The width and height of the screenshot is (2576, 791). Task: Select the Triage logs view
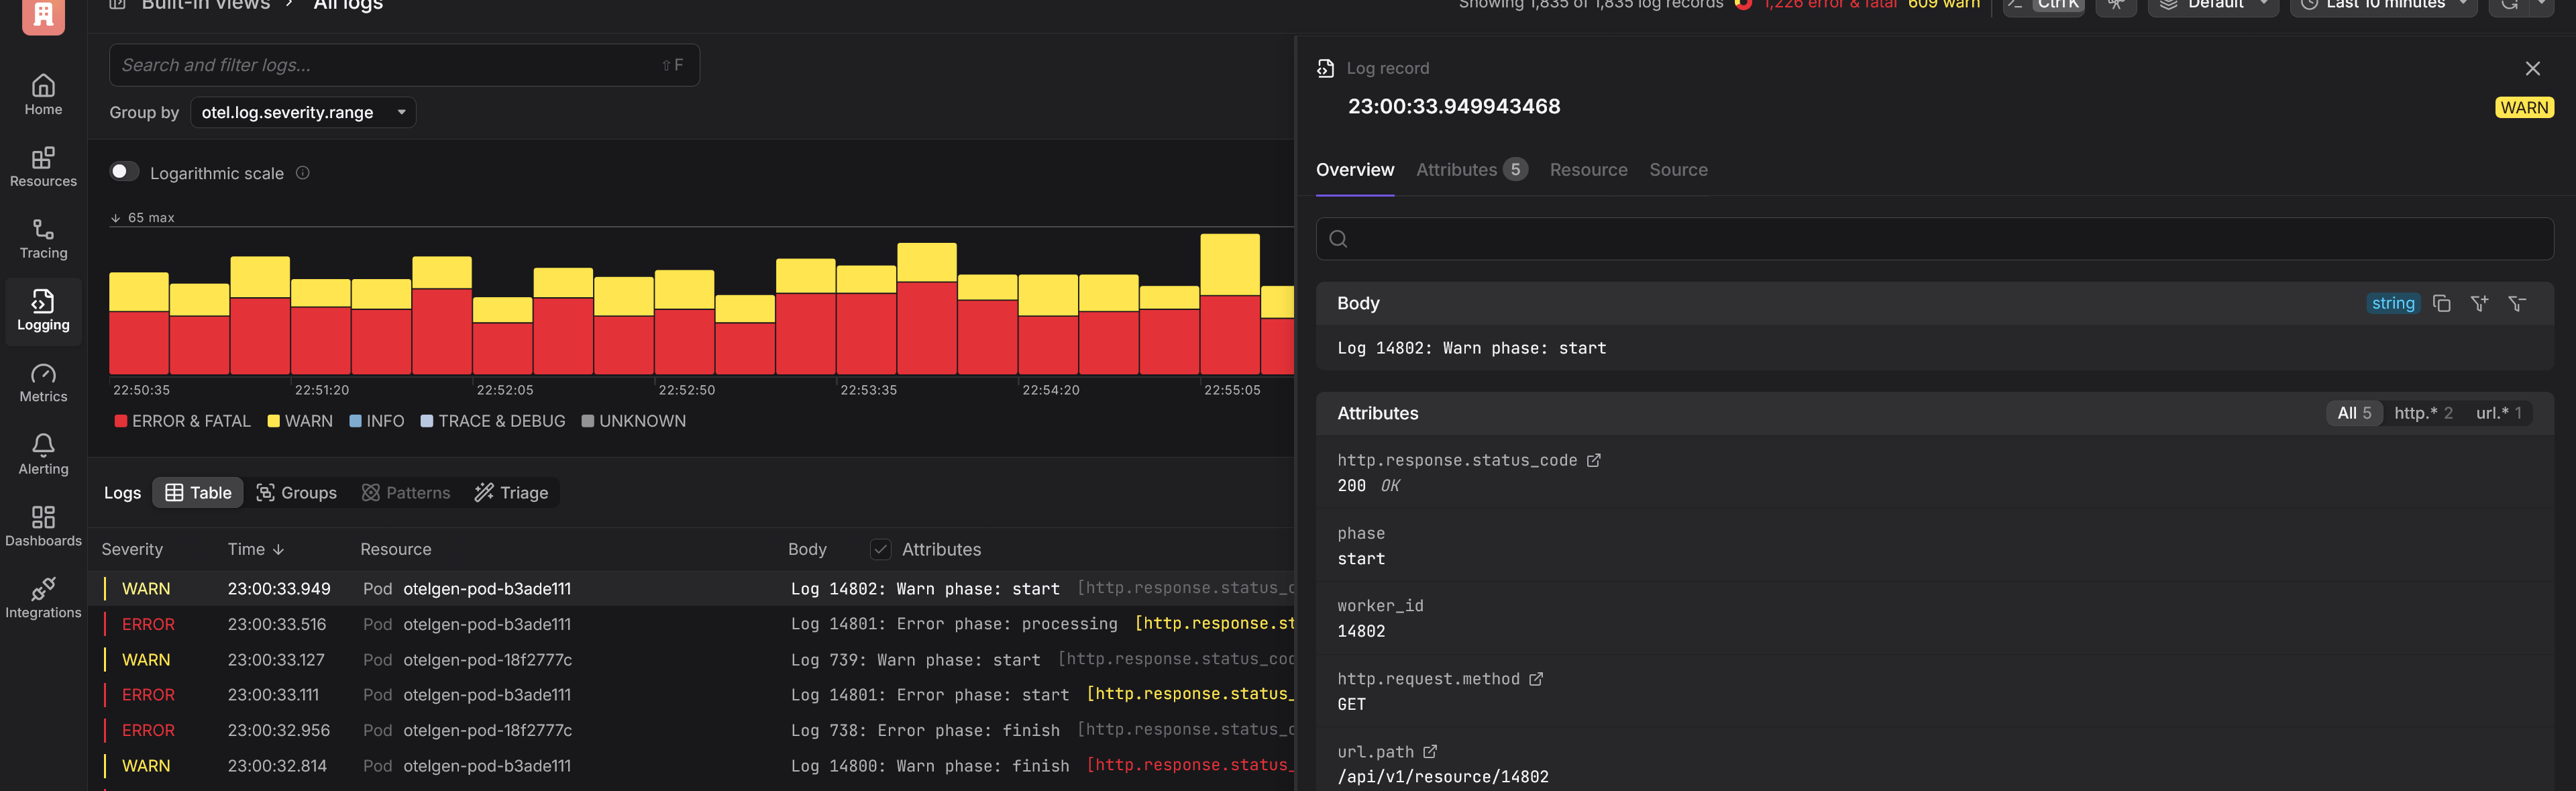[x=511, y=492]
